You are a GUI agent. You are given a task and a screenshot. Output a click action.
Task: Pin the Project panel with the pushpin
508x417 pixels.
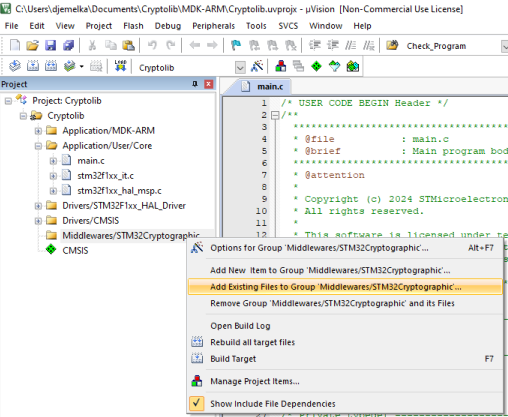[x=195, y=84]
